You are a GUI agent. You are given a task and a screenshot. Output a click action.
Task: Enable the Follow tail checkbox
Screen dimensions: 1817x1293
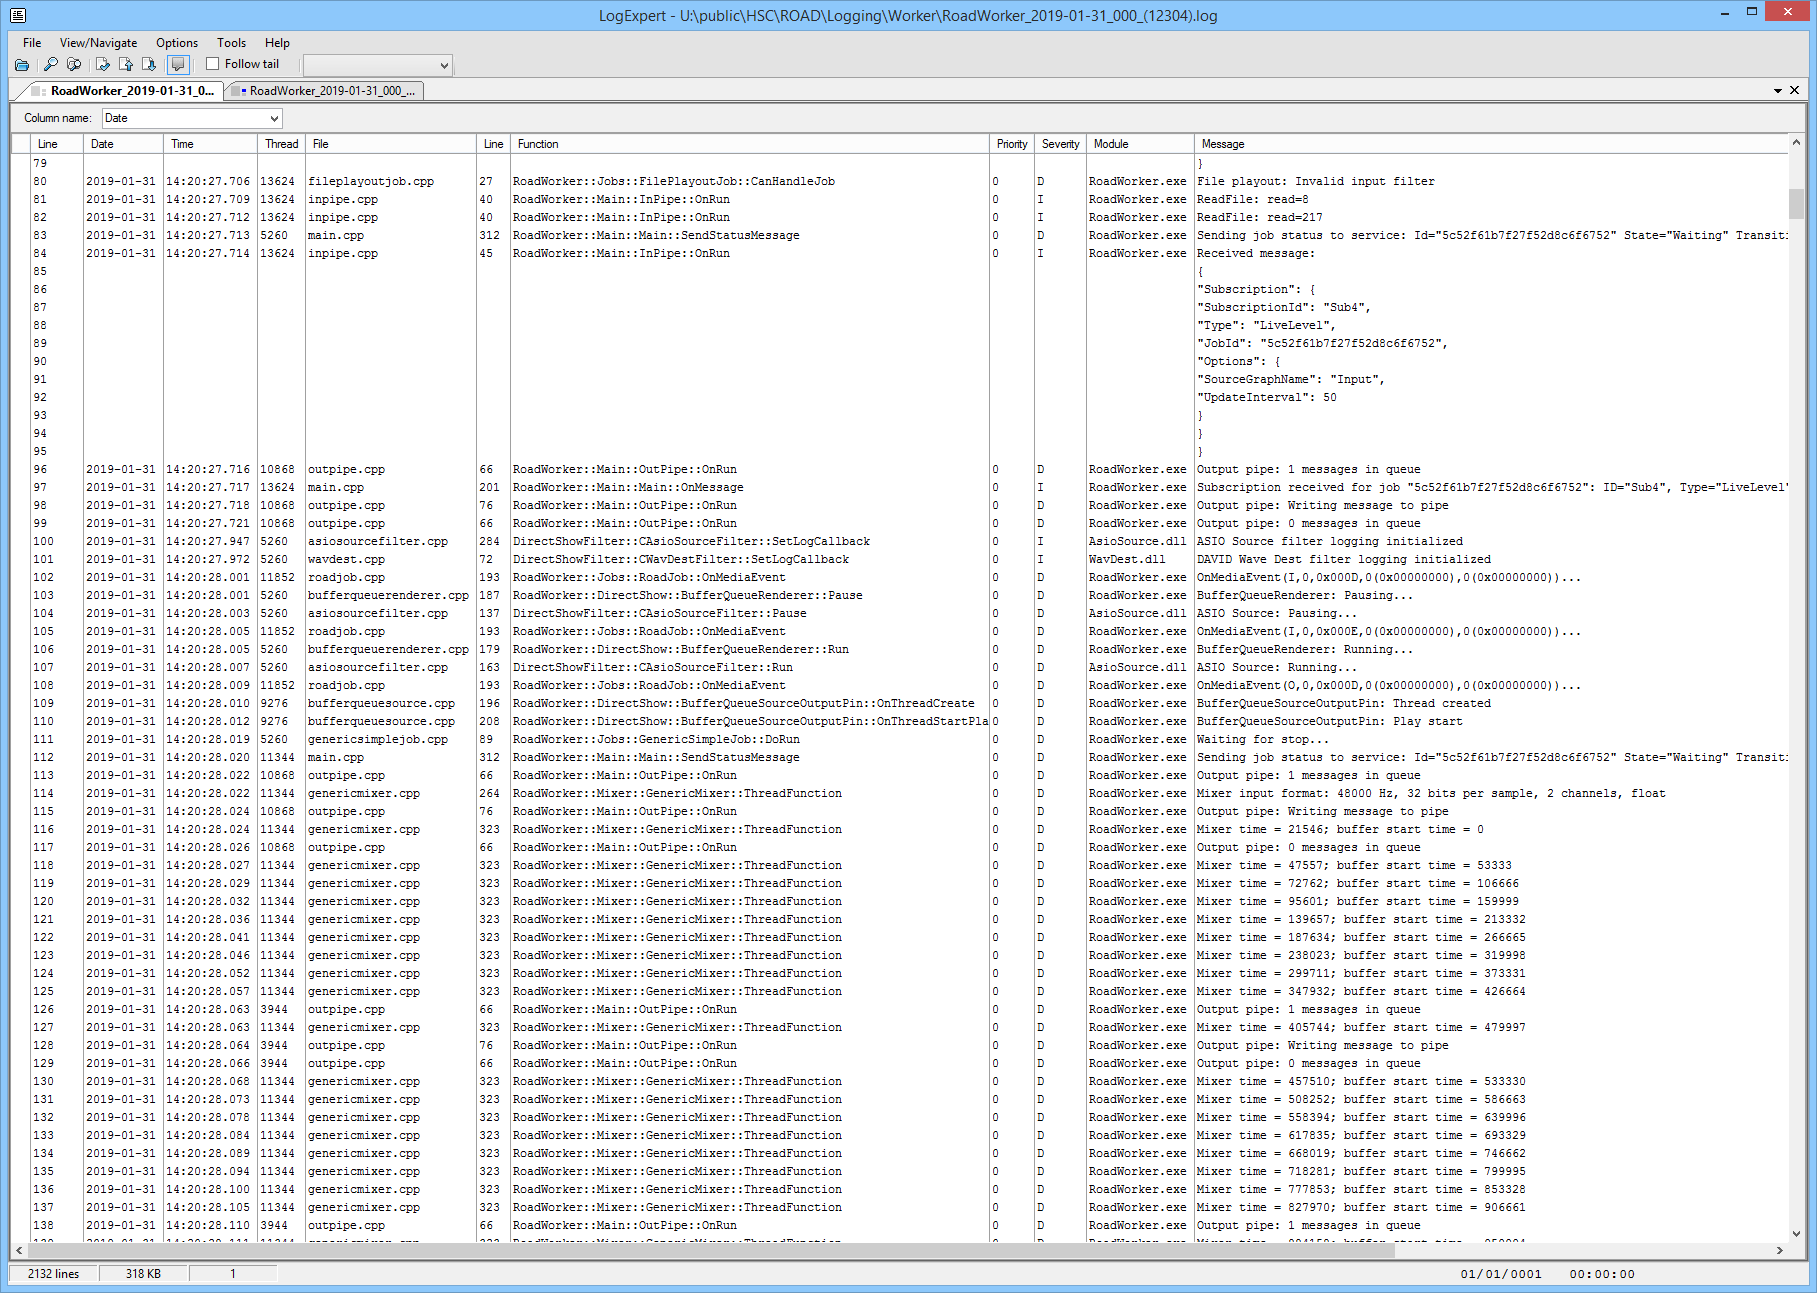coord(212,63)
